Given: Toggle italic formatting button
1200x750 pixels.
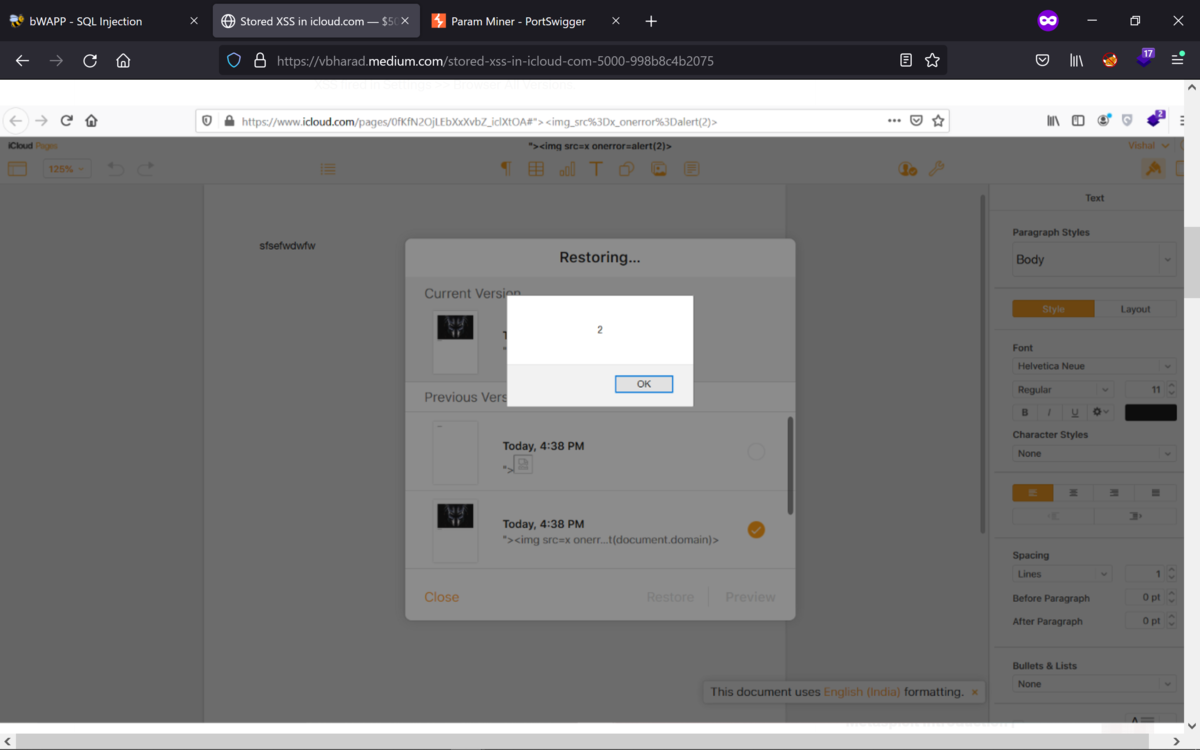Looking at the screenshot, I should point(1049,412).
